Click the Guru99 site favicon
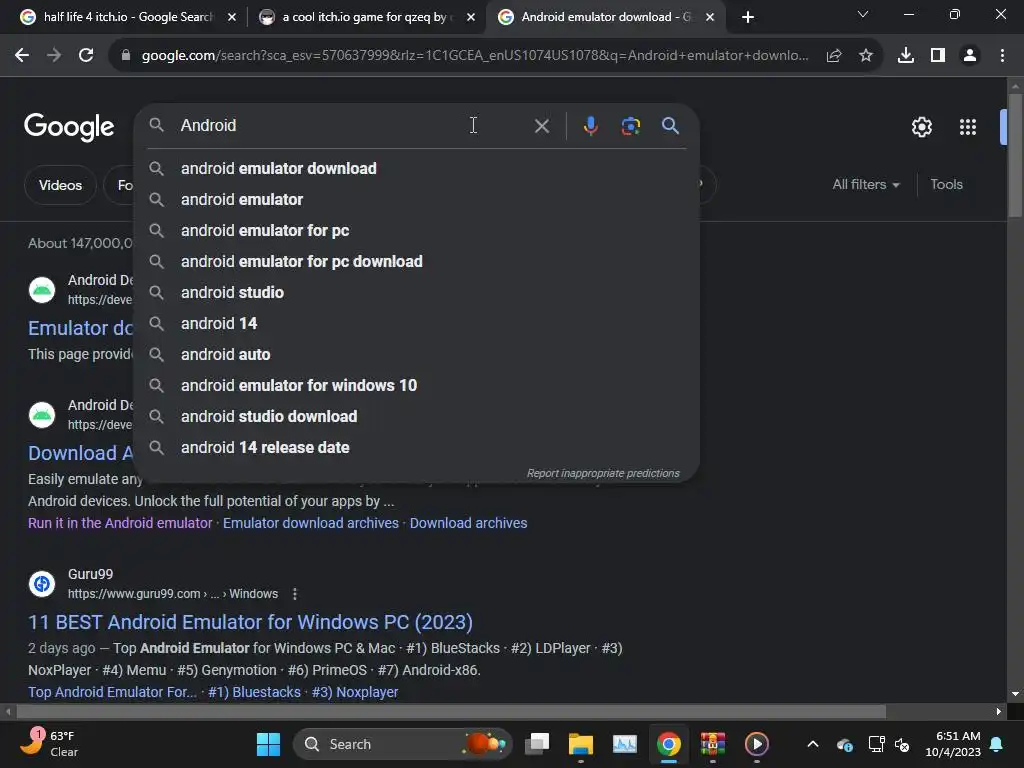 (42, 583)
